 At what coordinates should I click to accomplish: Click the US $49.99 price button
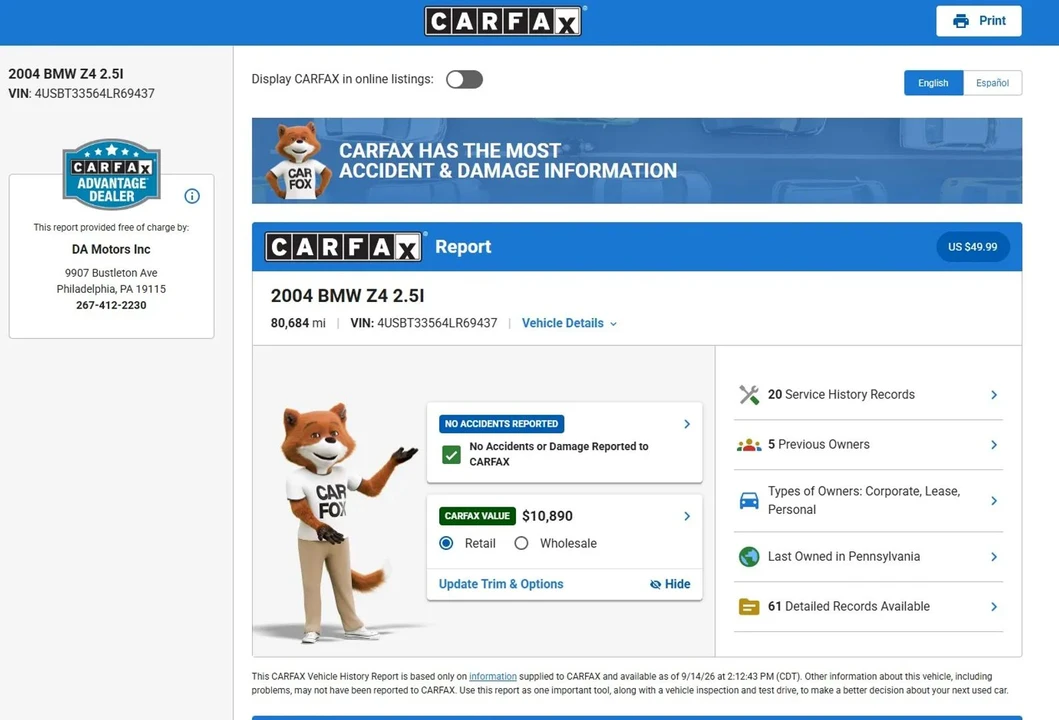[973, 247]
